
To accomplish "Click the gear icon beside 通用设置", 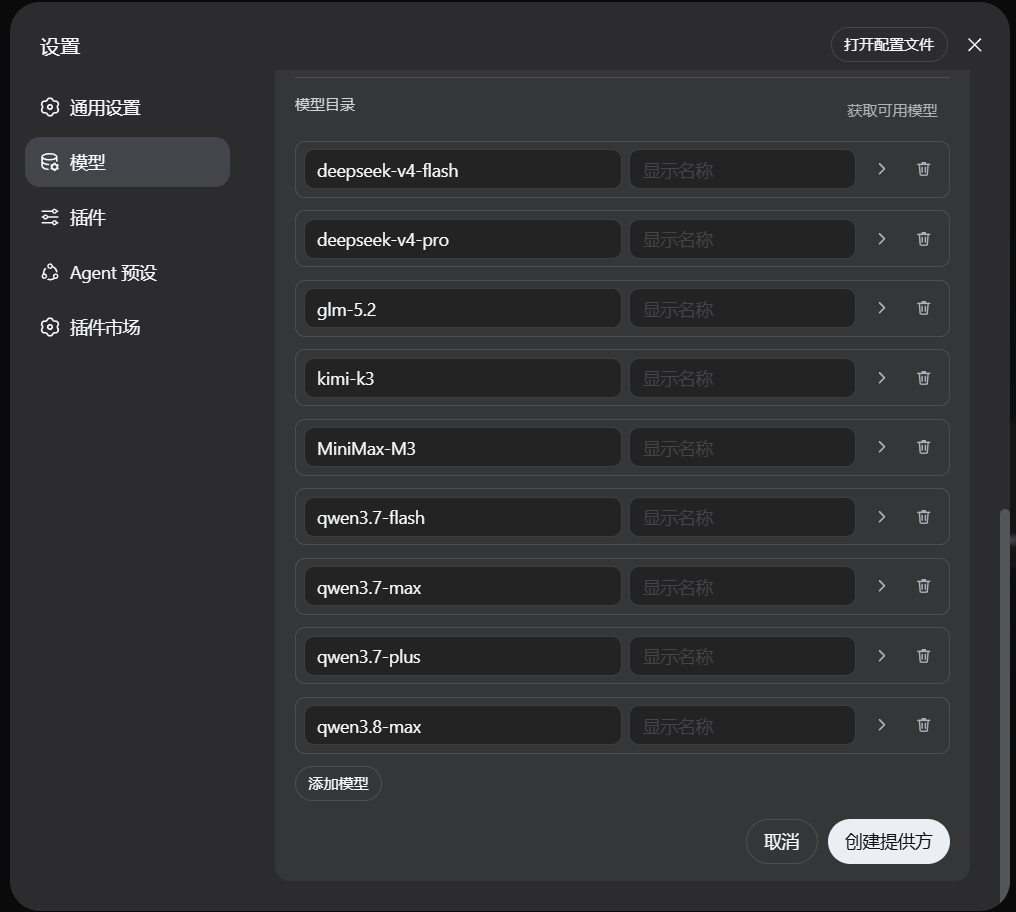I will pyautogui.click(x=50, y=107).
